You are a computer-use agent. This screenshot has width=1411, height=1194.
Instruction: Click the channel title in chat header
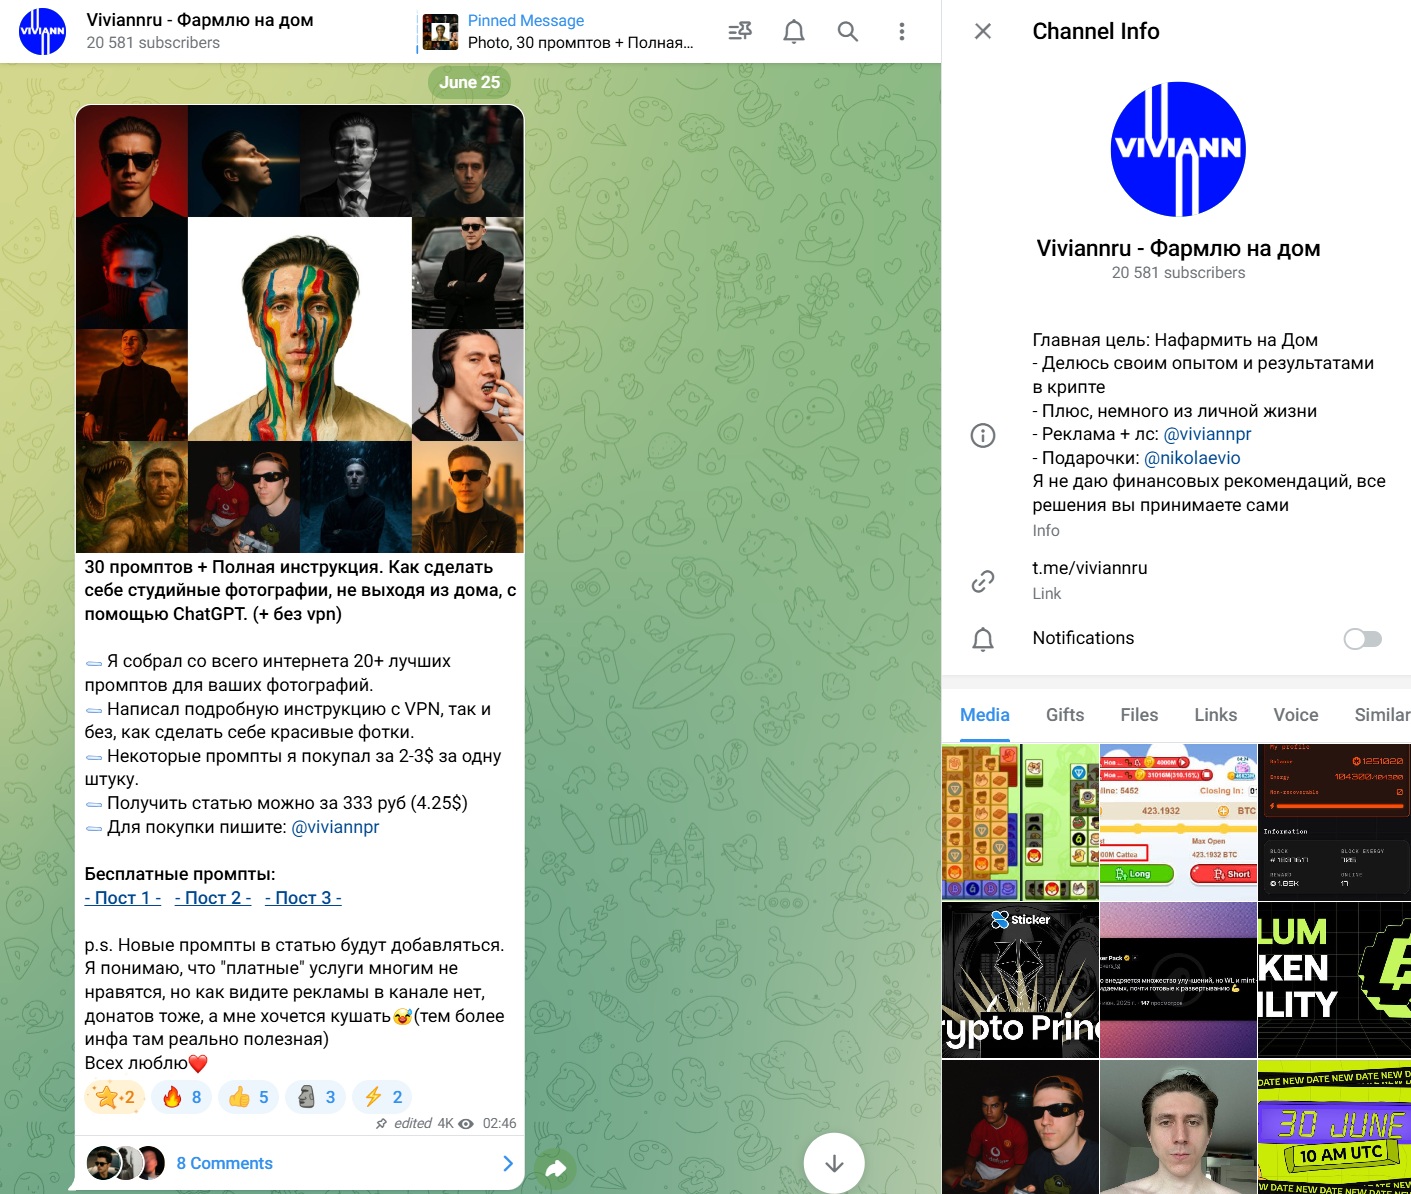click(x=200, y=20)
